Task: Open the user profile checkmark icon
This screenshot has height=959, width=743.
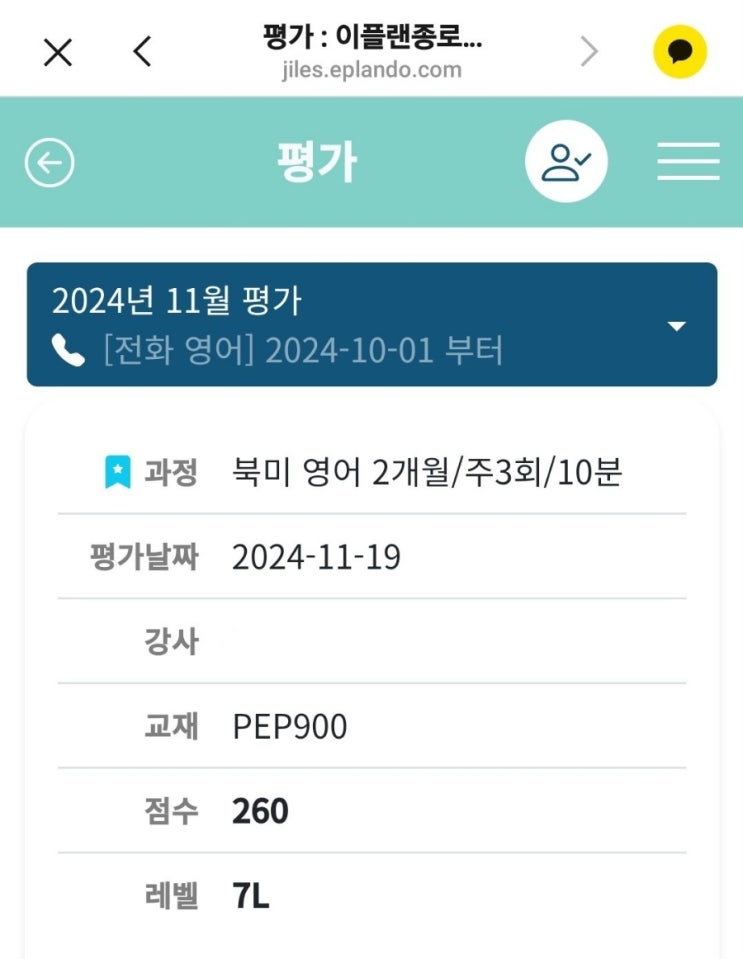Action: tap(566, 162)
